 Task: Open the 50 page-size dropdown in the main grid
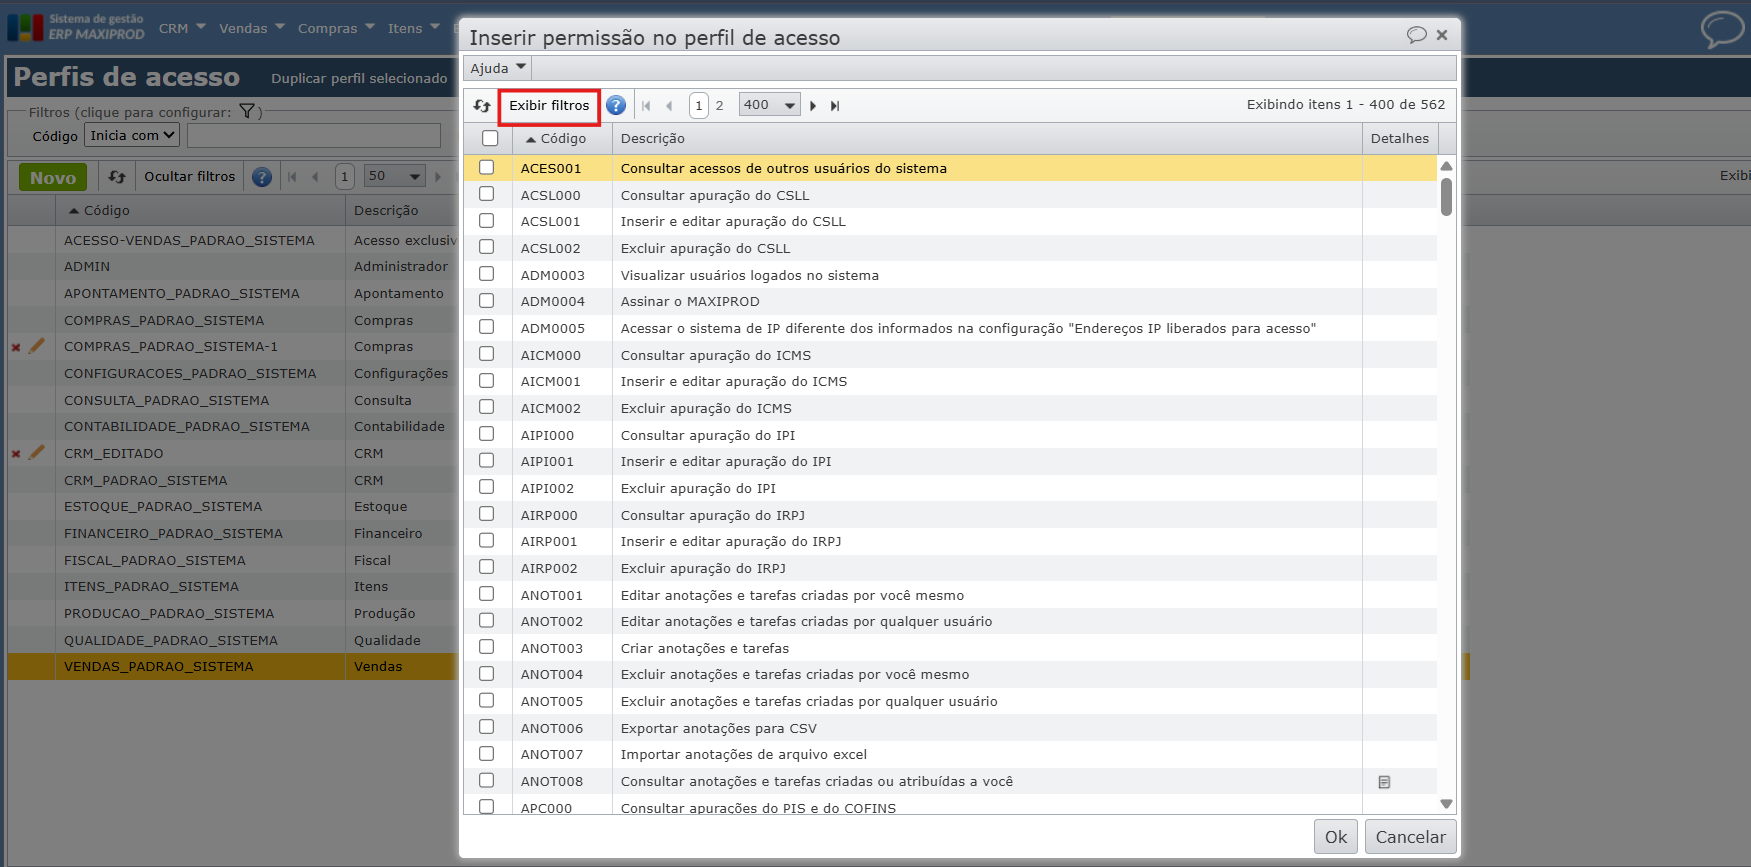click(395, 177)
